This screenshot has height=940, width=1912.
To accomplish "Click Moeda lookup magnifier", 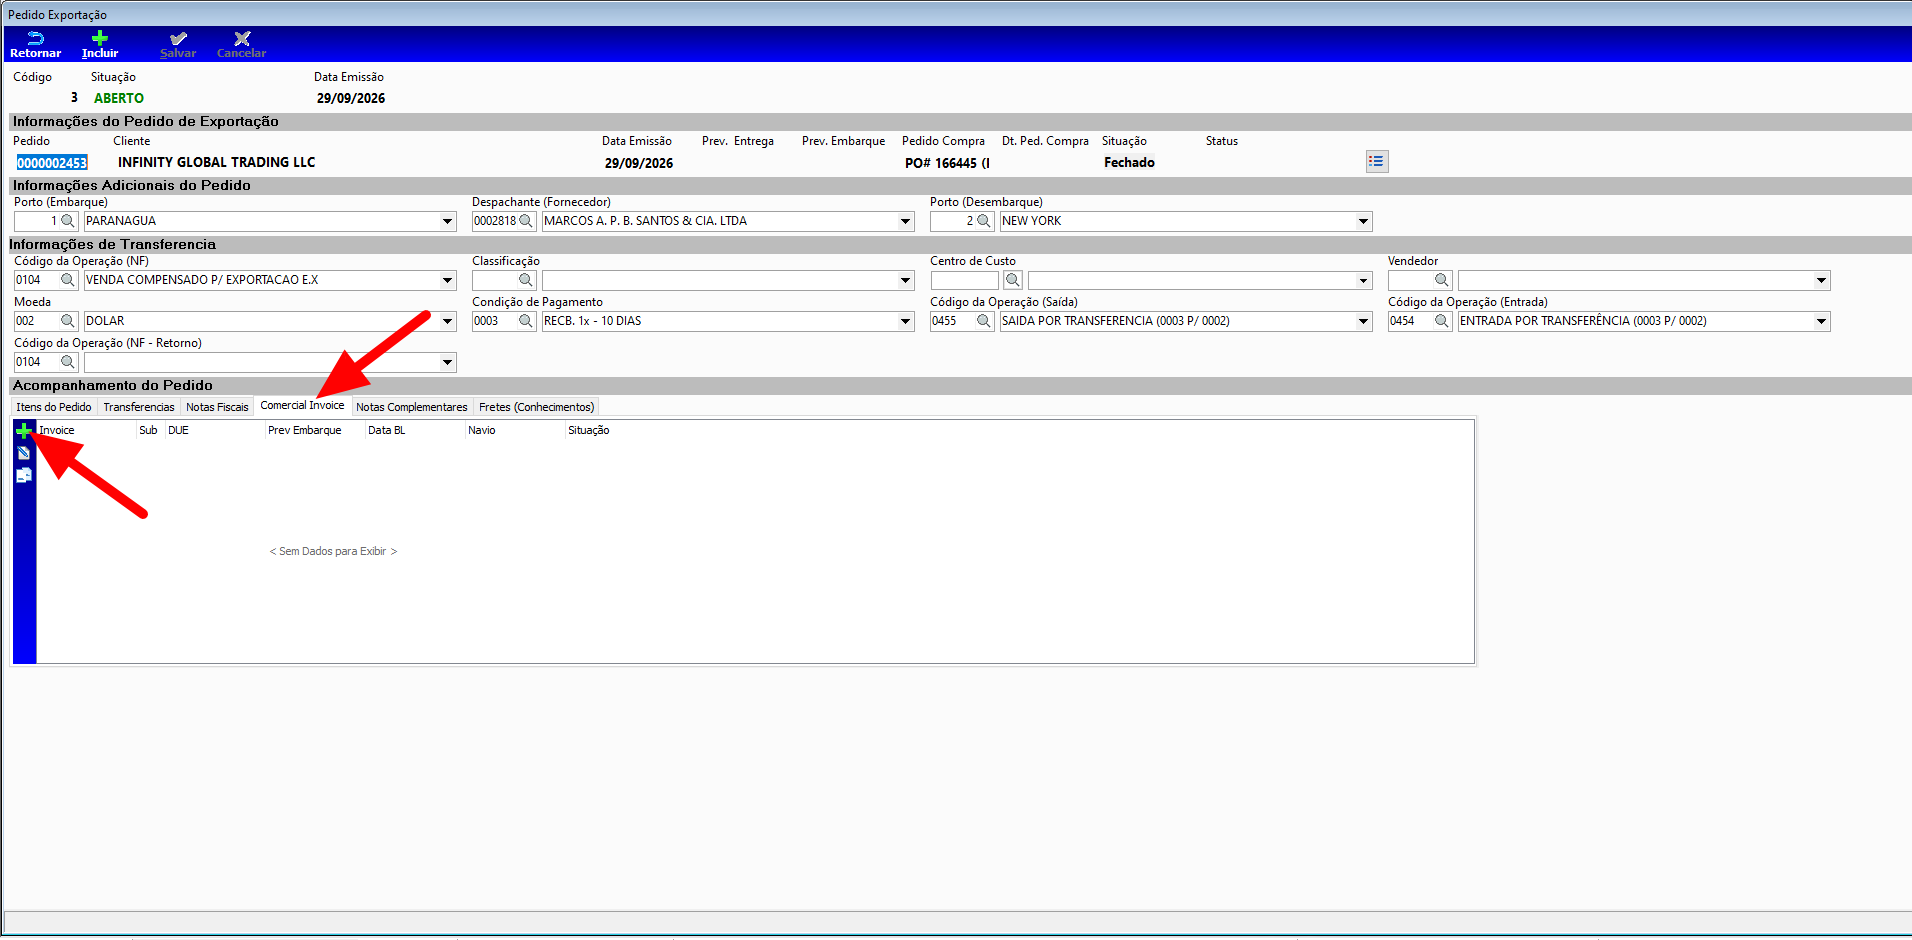I will click(x=68, y=321).
